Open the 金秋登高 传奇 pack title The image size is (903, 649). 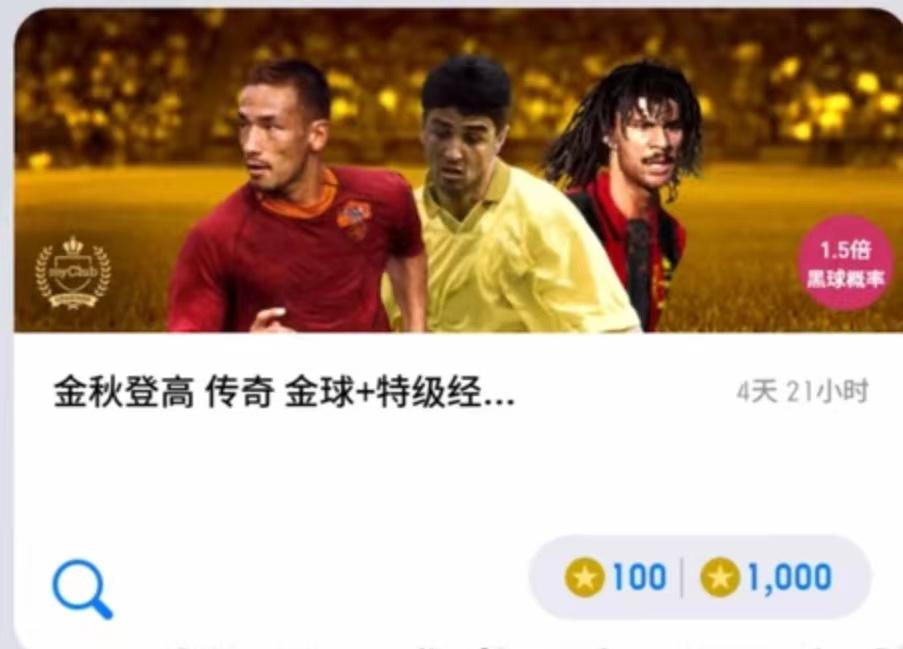point(283,393)
